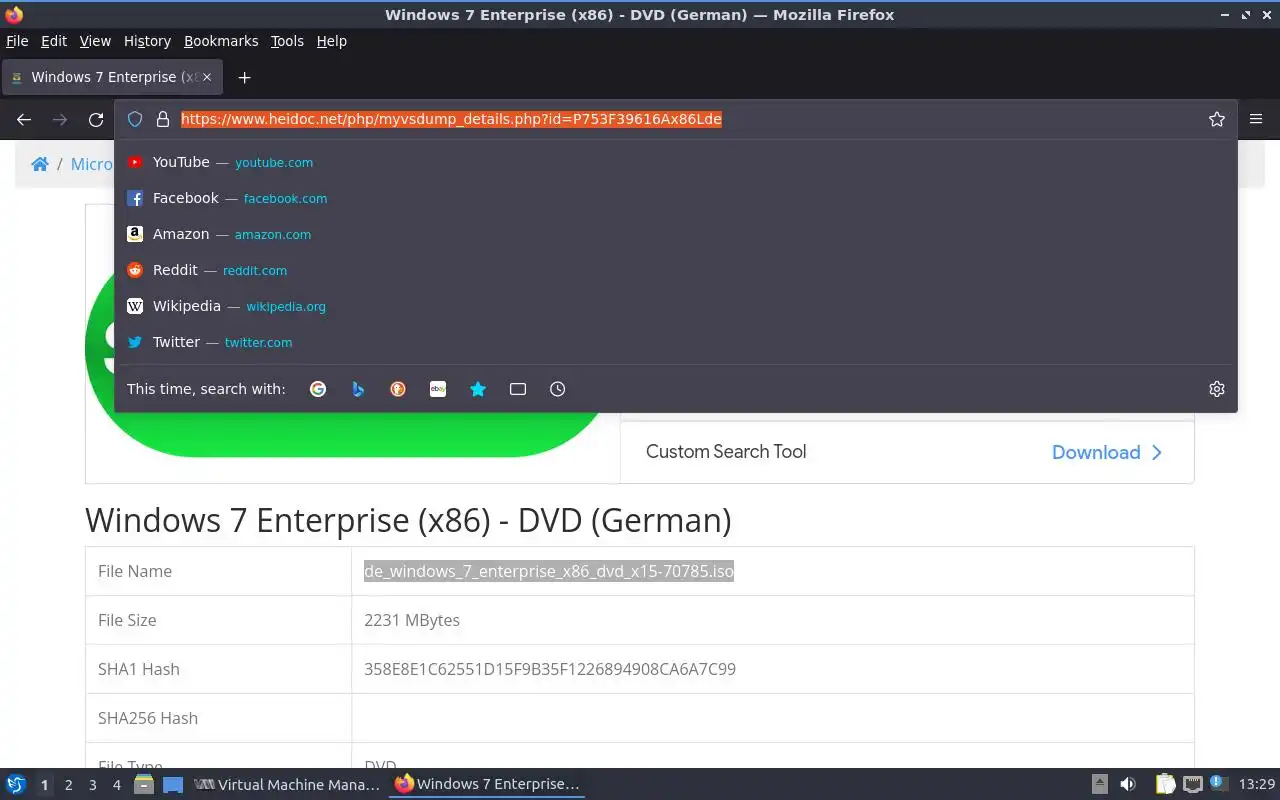Switch to workspace 4 in taskbar

pyautogui.click(x=117, y=785)
